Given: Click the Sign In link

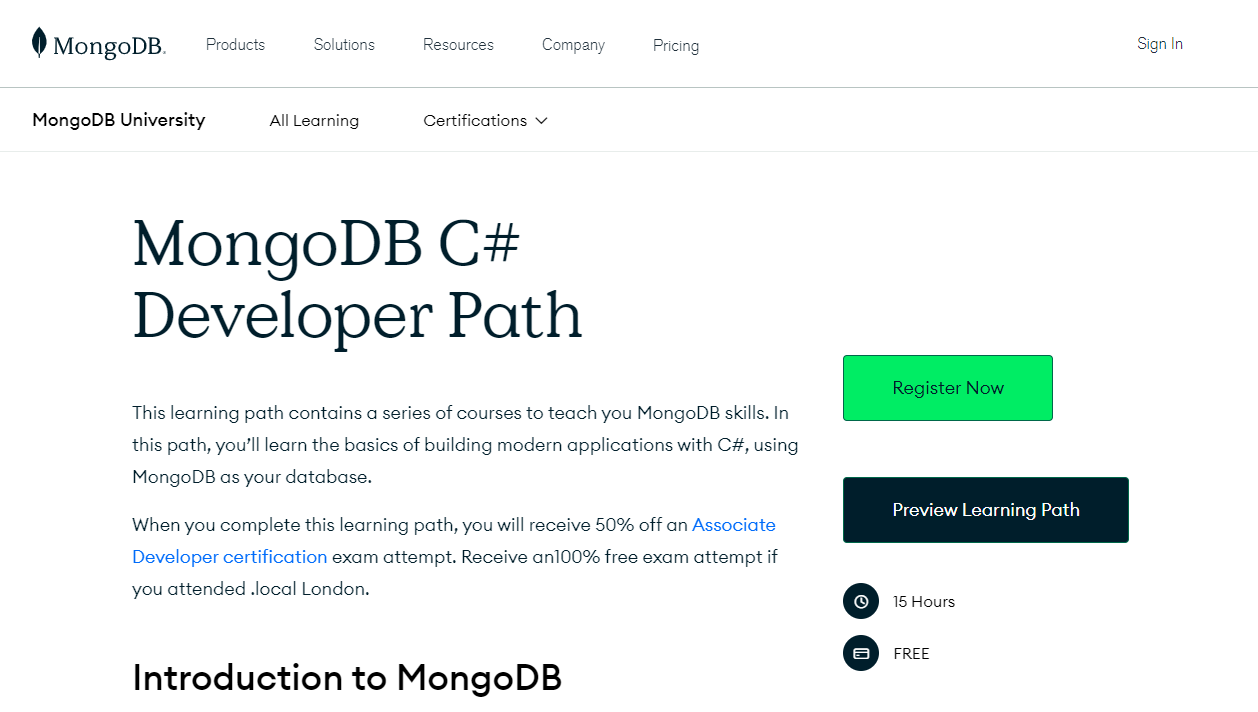Looking at the screenshot, I should [x=1160, y=44].
